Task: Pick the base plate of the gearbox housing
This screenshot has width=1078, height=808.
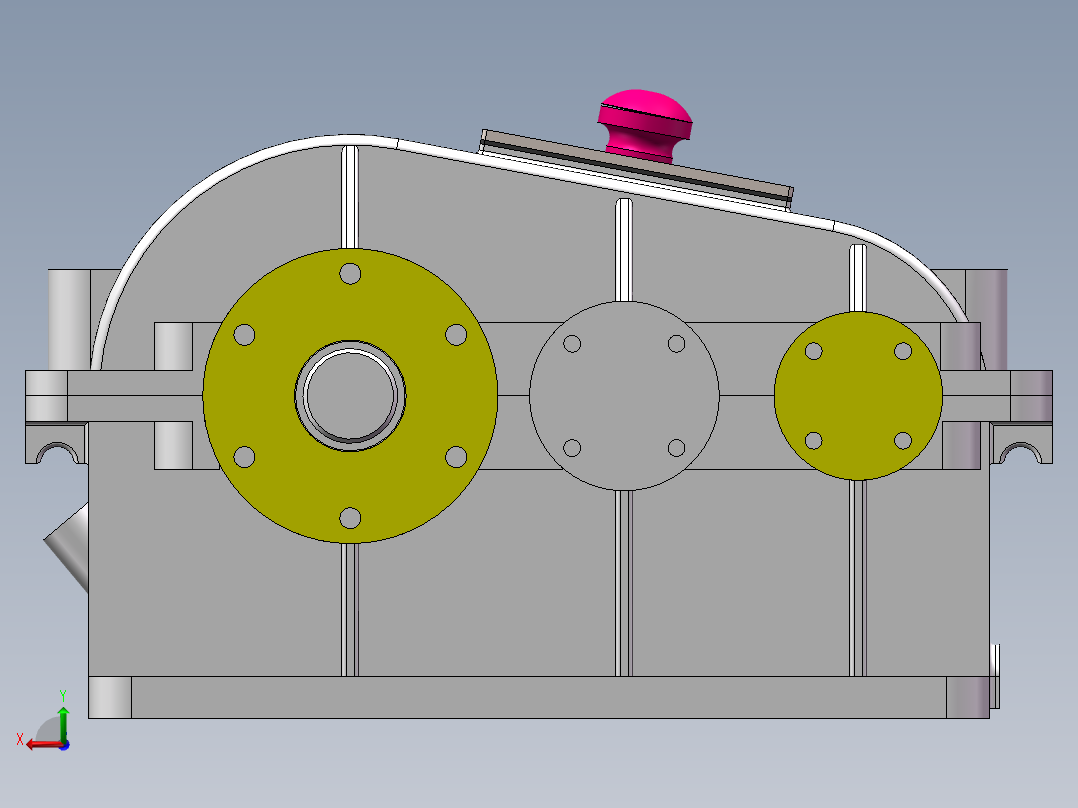Action: pyautogui.click(x=539, y=697)
